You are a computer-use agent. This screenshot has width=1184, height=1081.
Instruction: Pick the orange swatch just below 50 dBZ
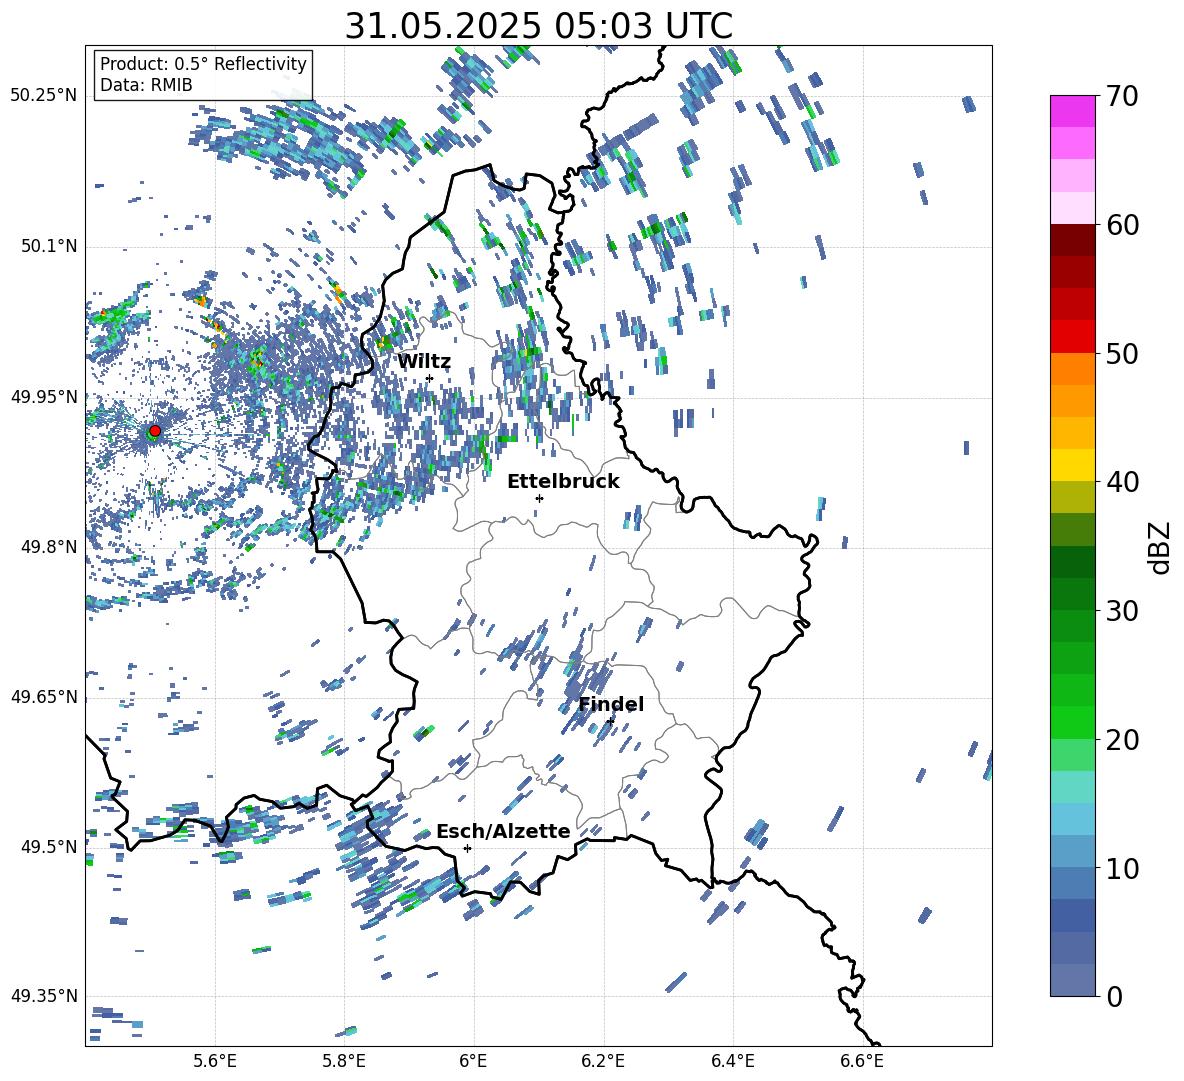[1072, 369]
